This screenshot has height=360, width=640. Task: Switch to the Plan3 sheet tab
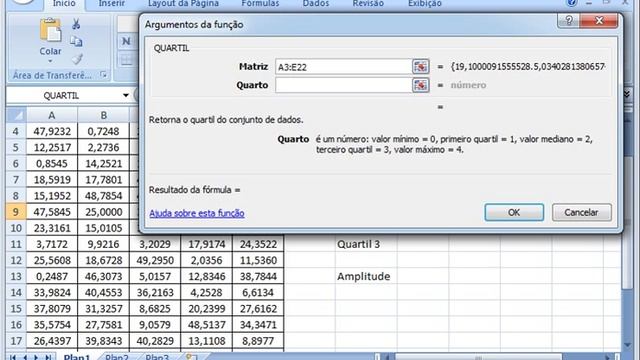[x=157, y=357]
